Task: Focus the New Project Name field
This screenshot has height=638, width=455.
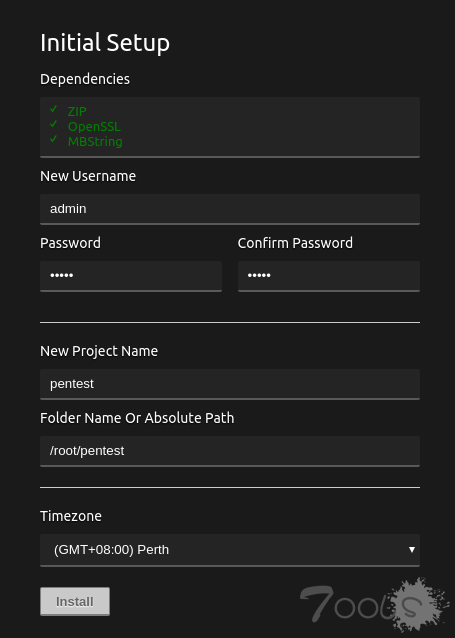Action: (230, 384)
